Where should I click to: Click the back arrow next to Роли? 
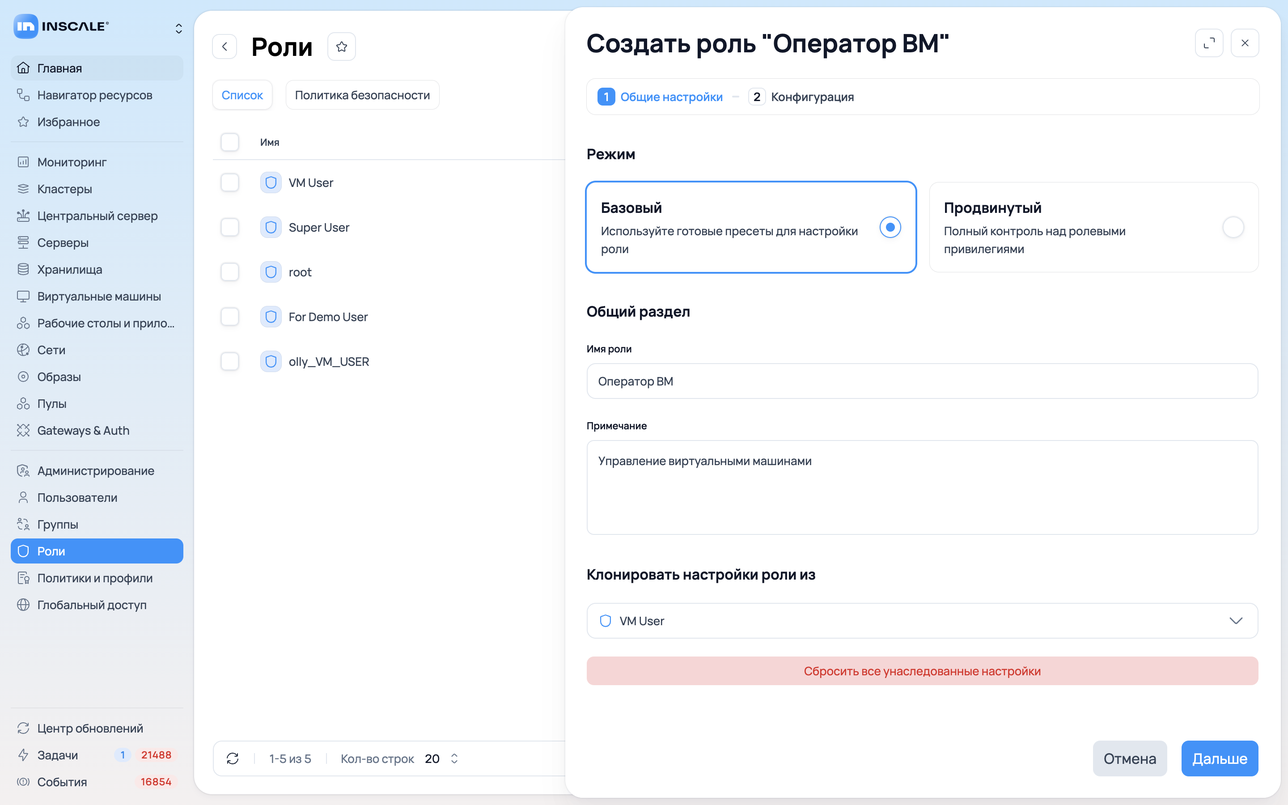pyautogui.click(x=225, y=47)
